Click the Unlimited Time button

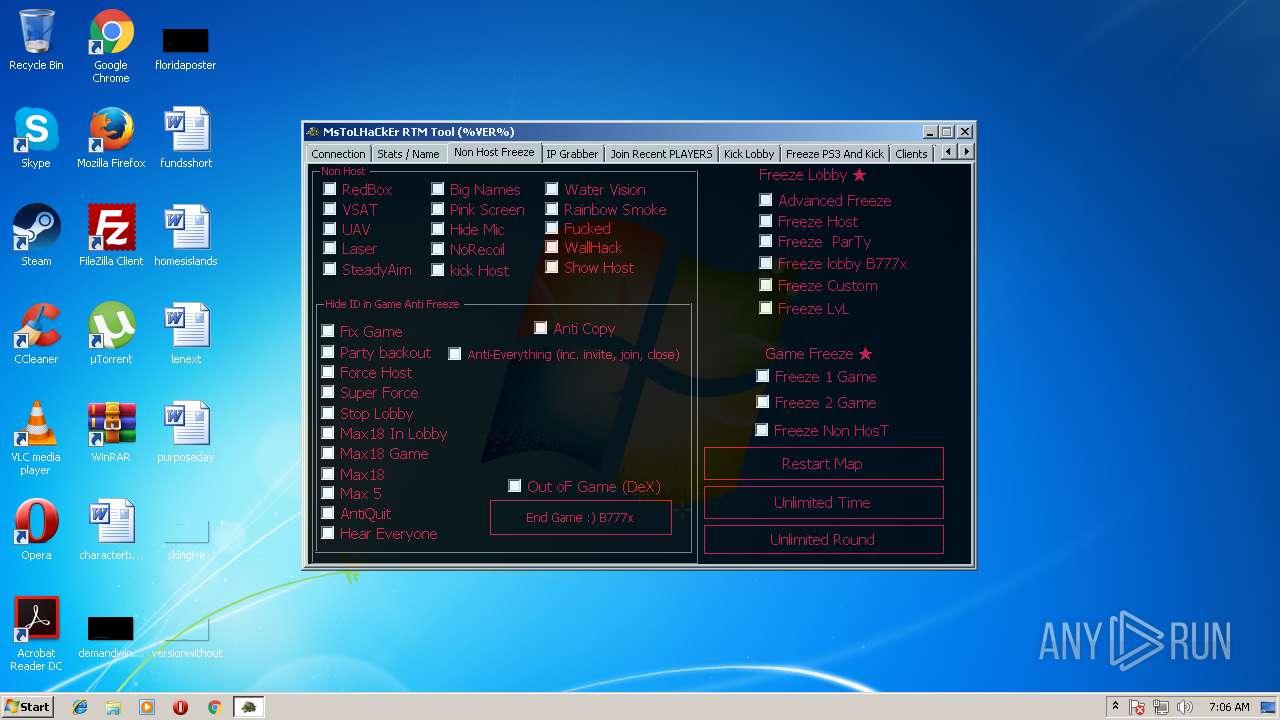coord(823,502)
